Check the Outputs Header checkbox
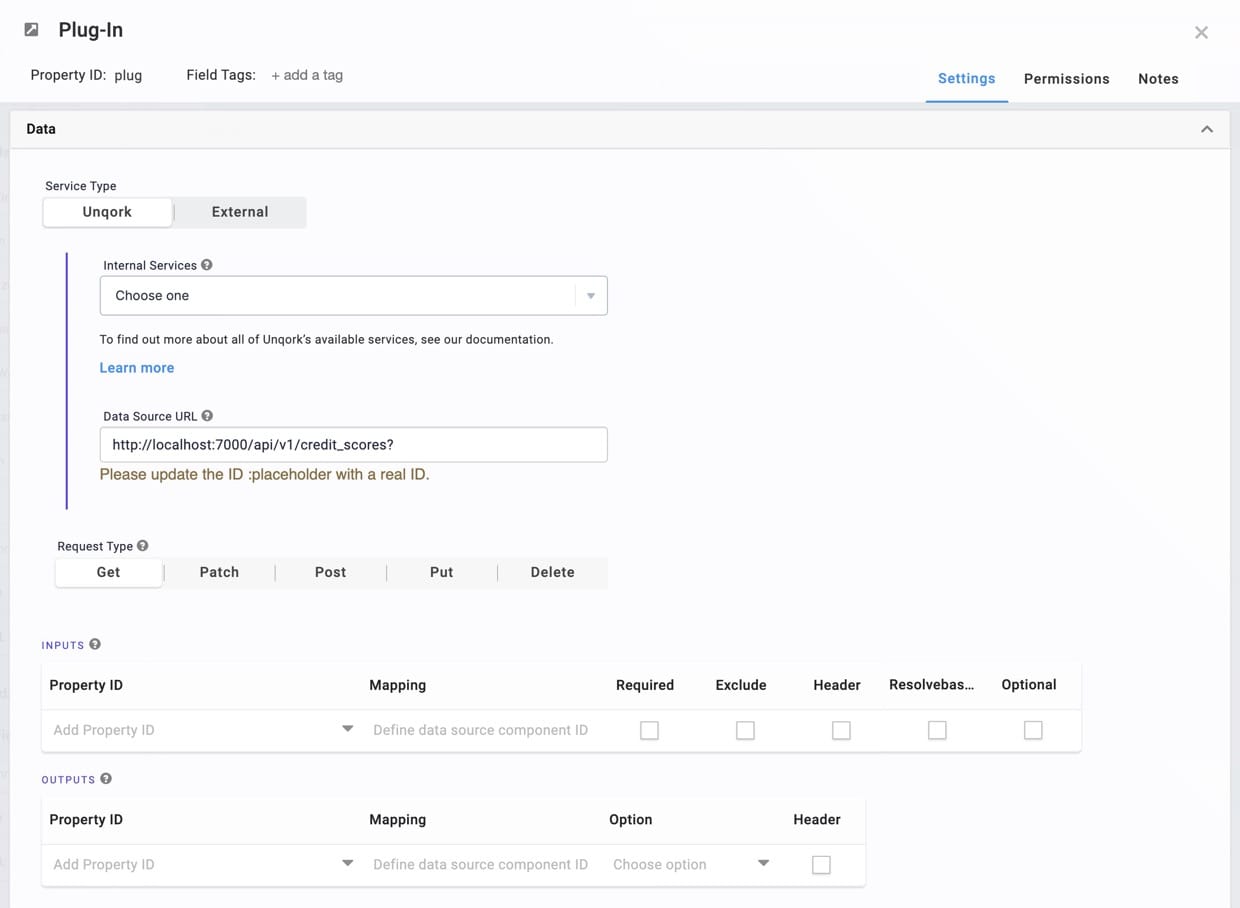Screen dimensions: 1240x908 click(821, 865)
